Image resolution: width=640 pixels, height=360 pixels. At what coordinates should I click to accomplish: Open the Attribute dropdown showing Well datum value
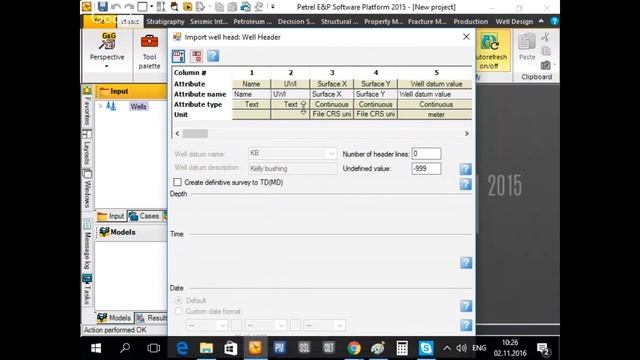point(436,84)
